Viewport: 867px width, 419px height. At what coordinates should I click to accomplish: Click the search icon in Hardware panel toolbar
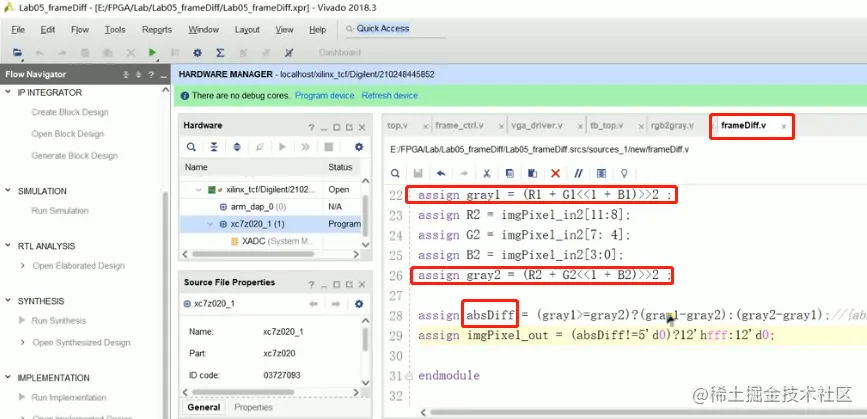click(191, 147)
